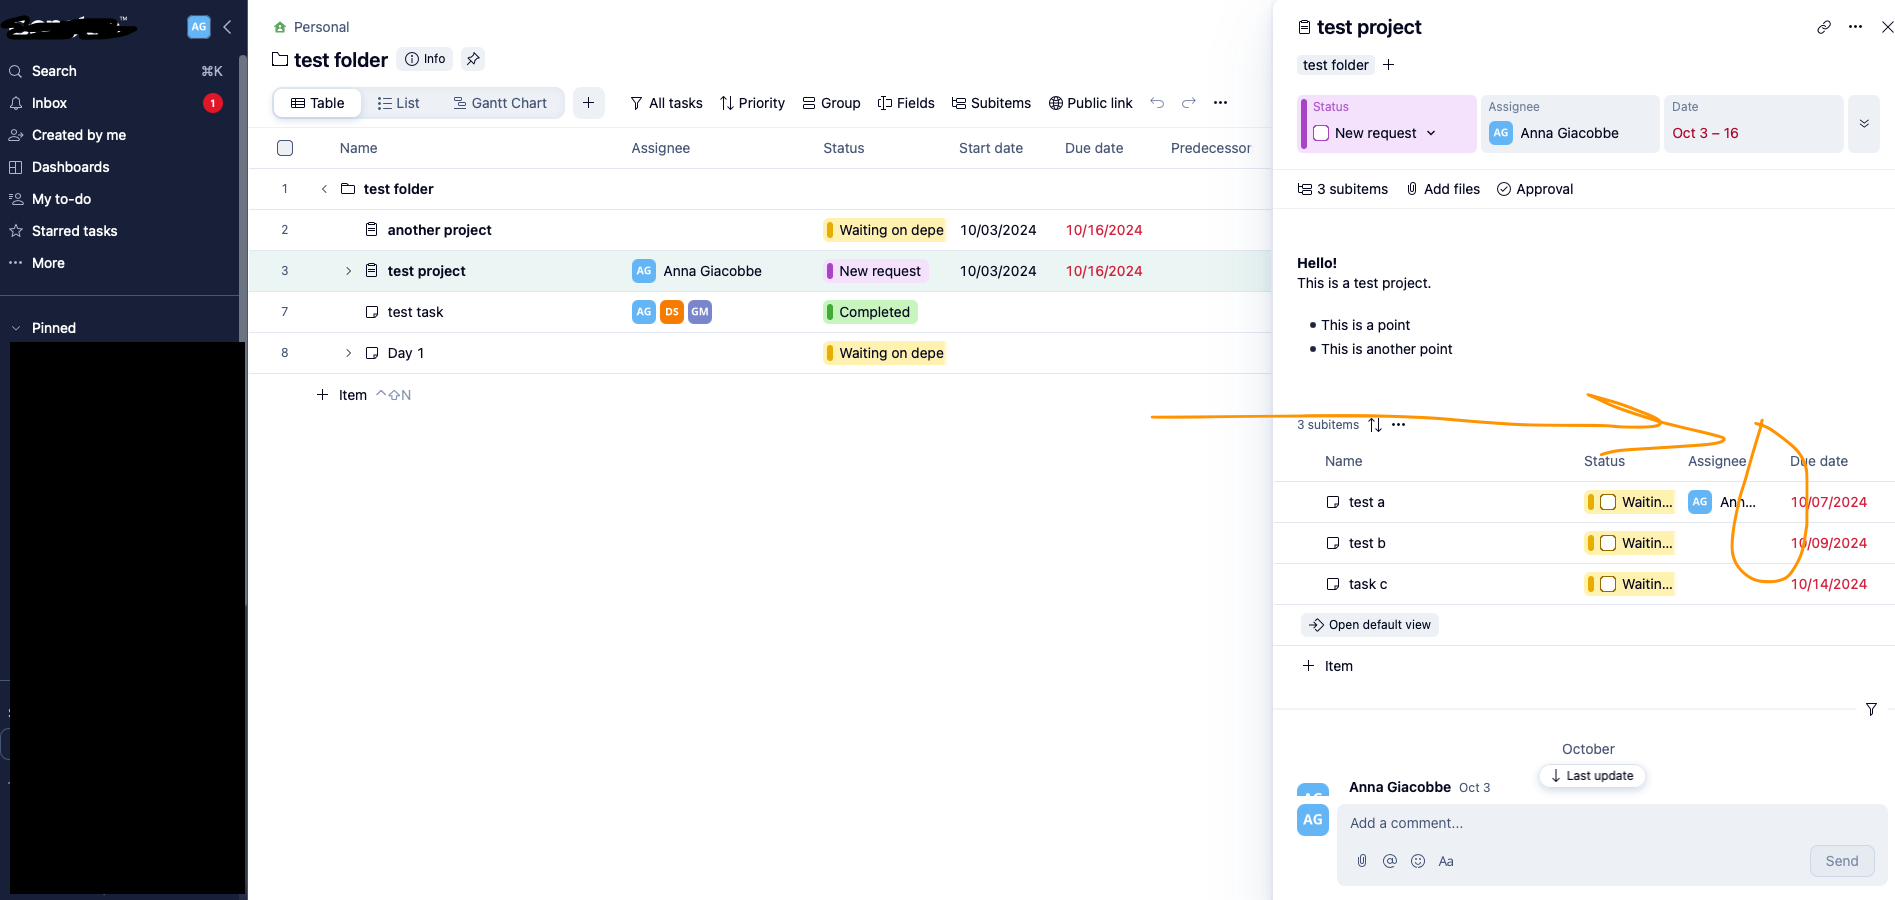Filter the activity stream with funnel icon
The height and width of the screenshot is (900, 1895).
point(1871,709)
